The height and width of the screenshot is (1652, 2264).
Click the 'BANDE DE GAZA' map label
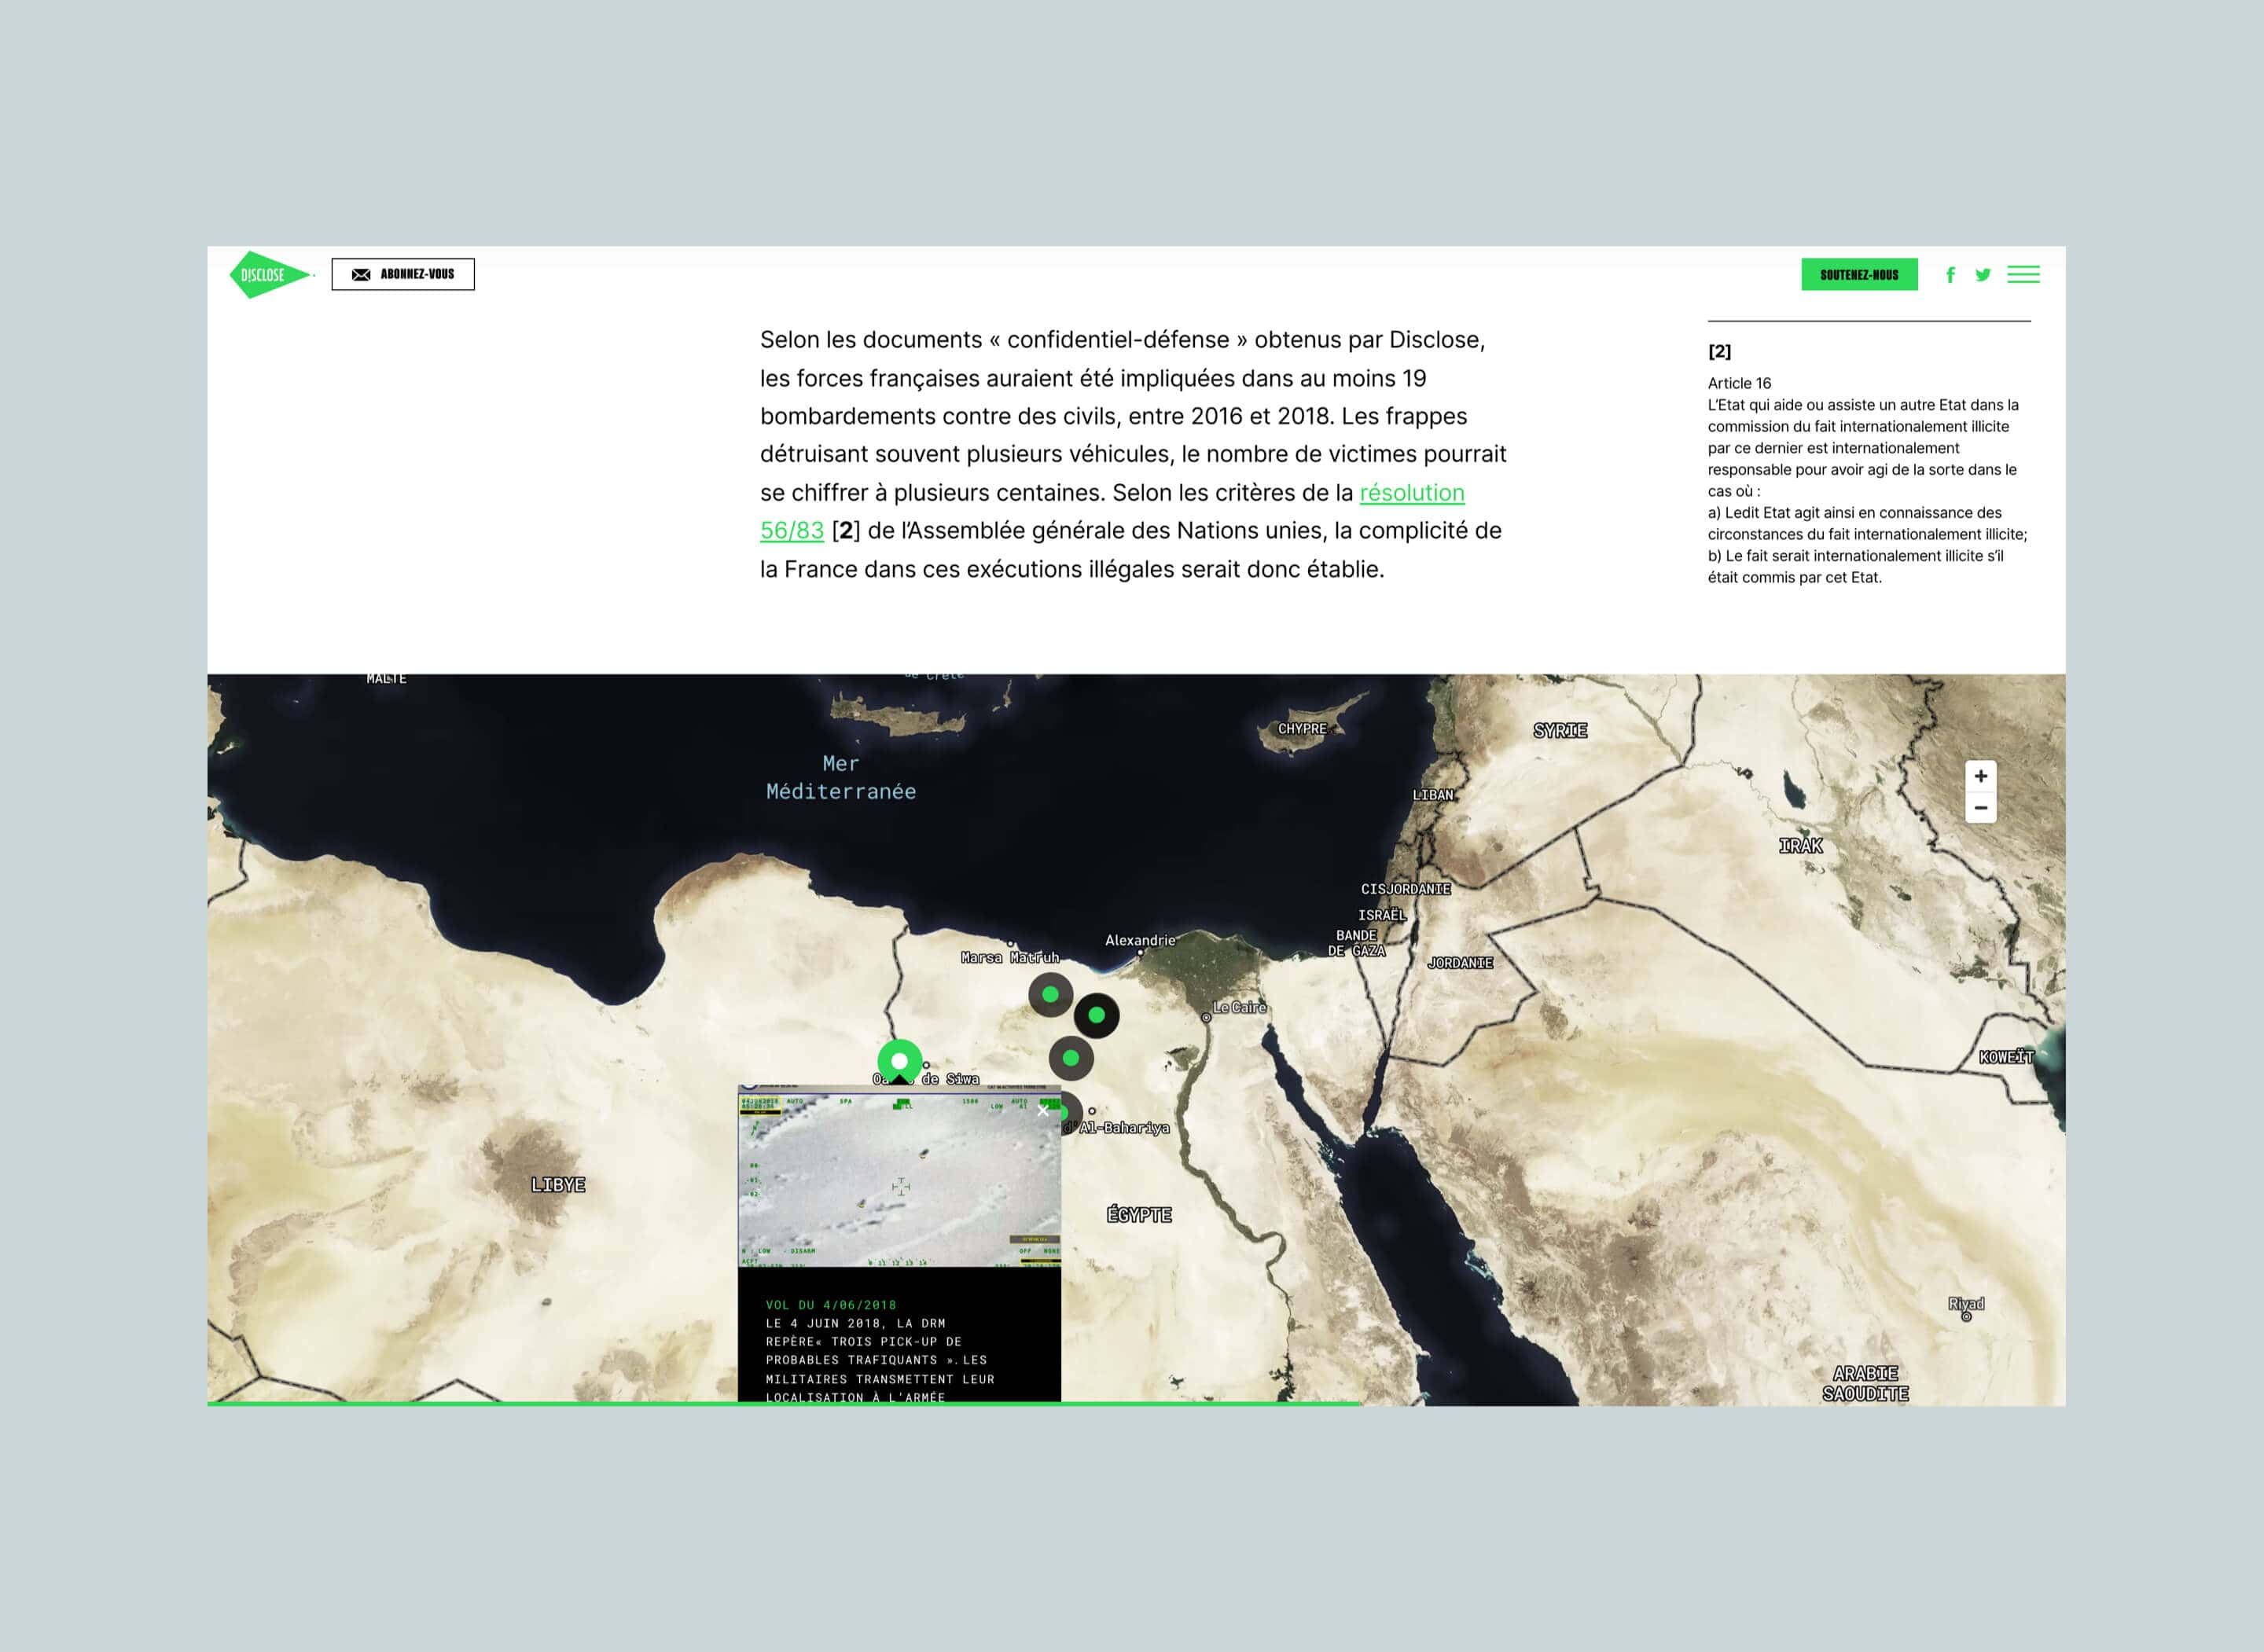point(1357,943)
